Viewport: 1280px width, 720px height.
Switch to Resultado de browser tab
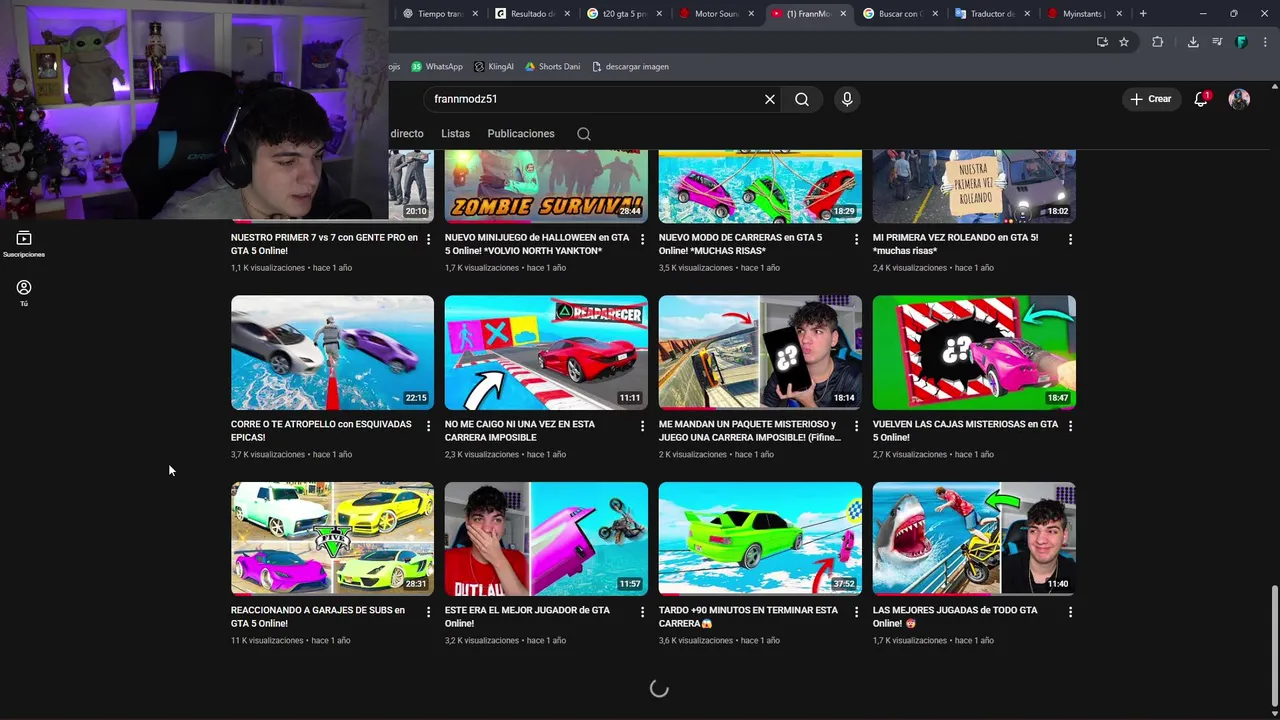pyautogui.click(x=532, y=14)
